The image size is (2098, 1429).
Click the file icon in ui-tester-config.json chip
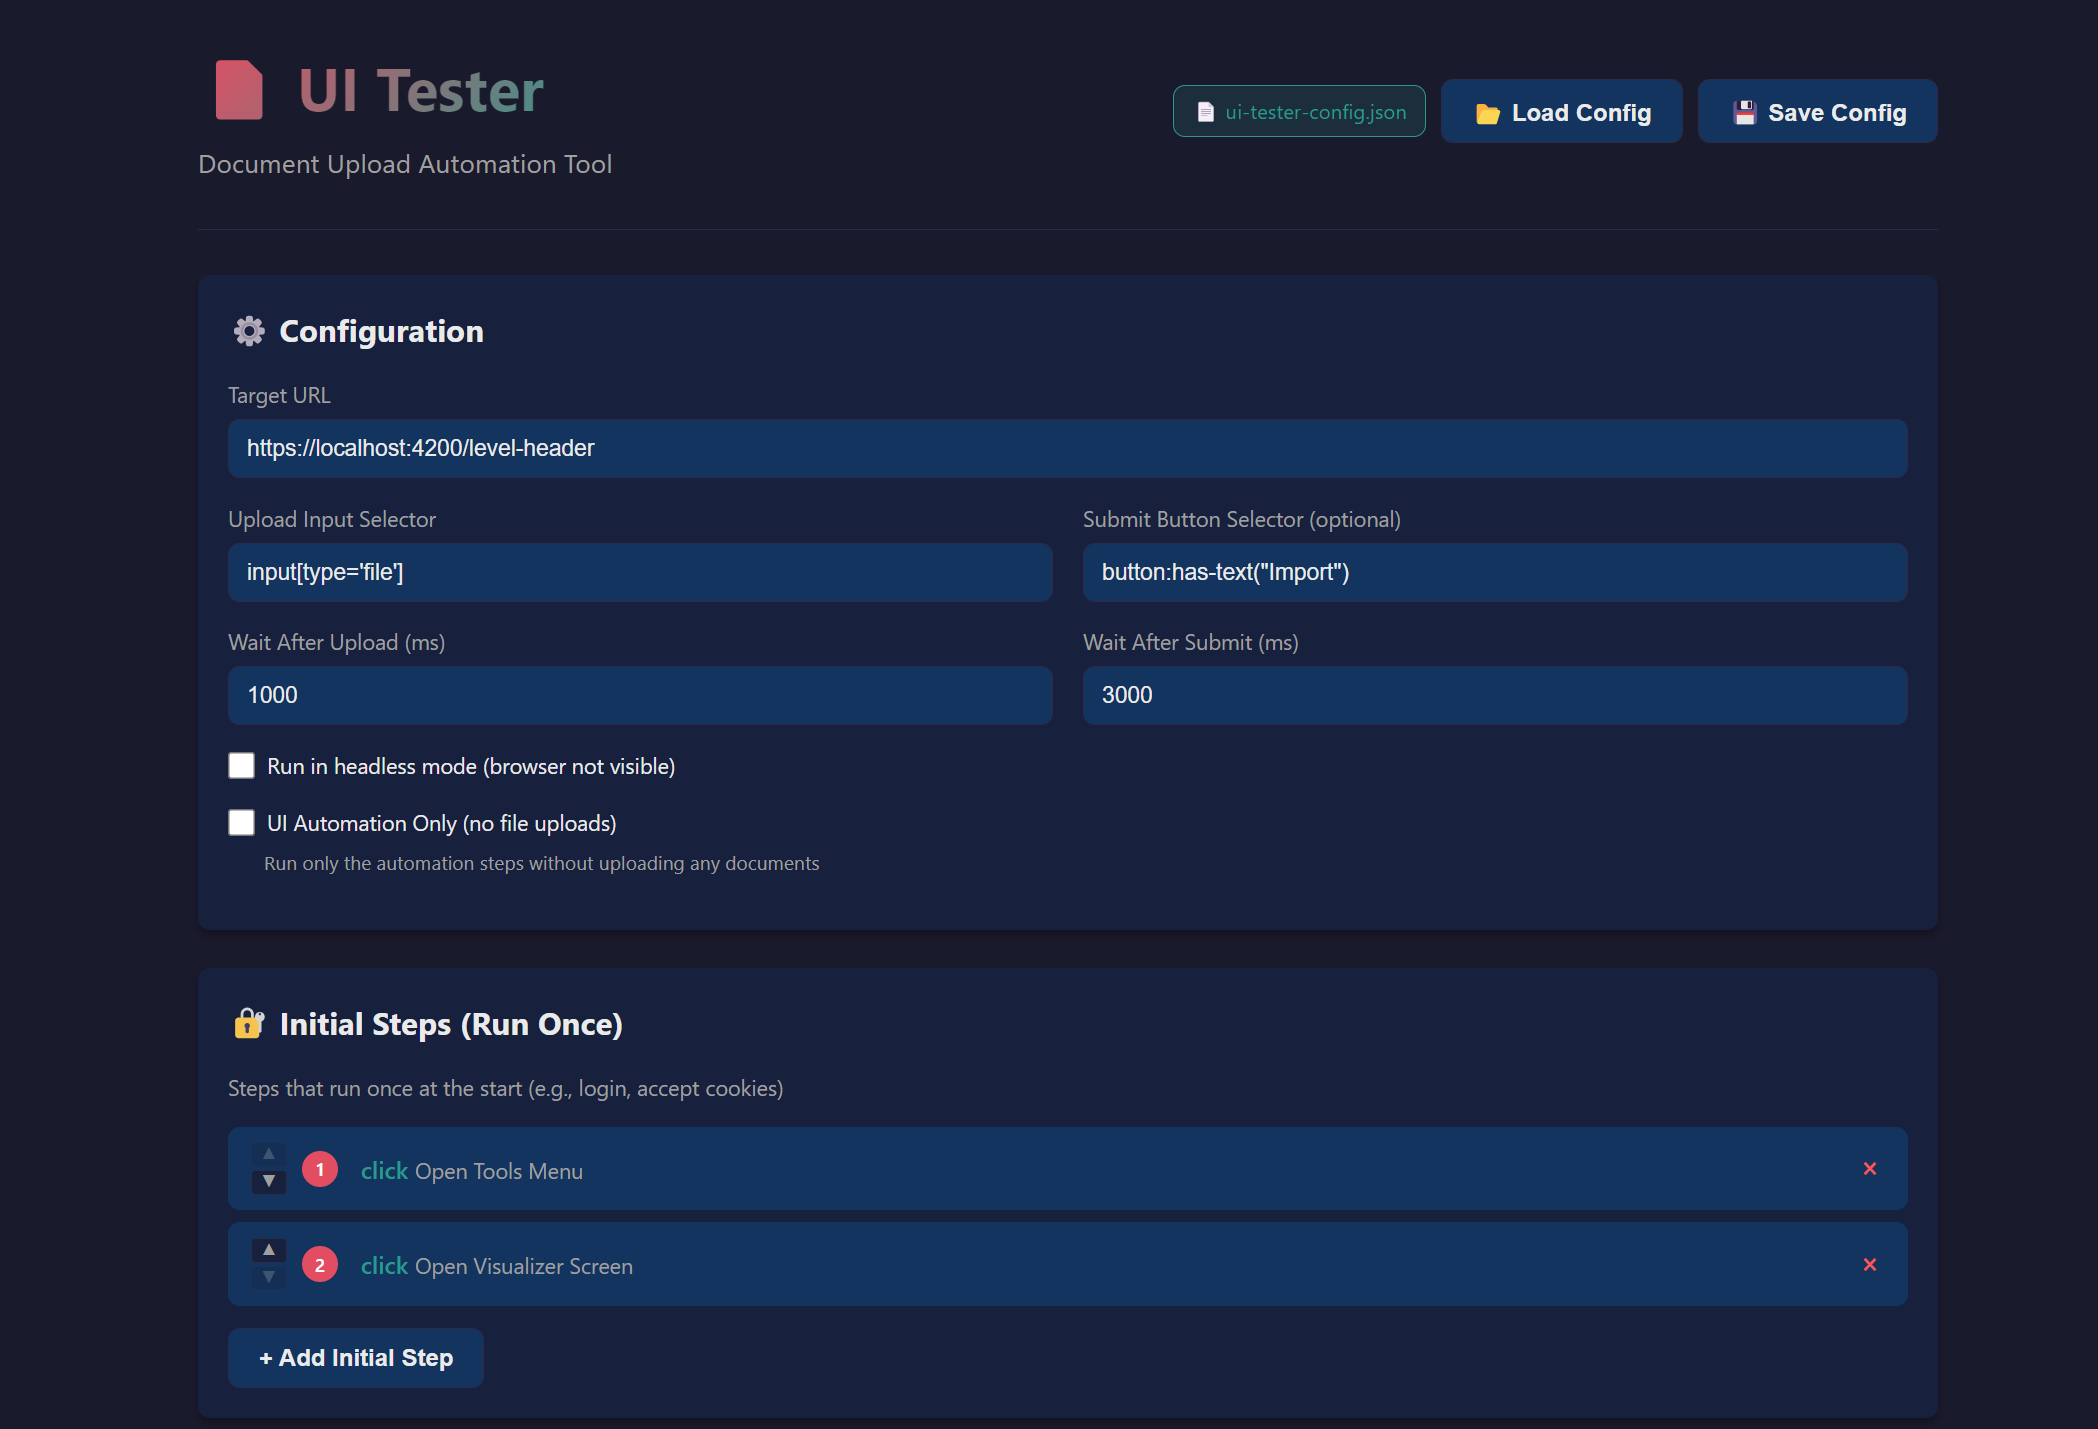pos(1205,112)
